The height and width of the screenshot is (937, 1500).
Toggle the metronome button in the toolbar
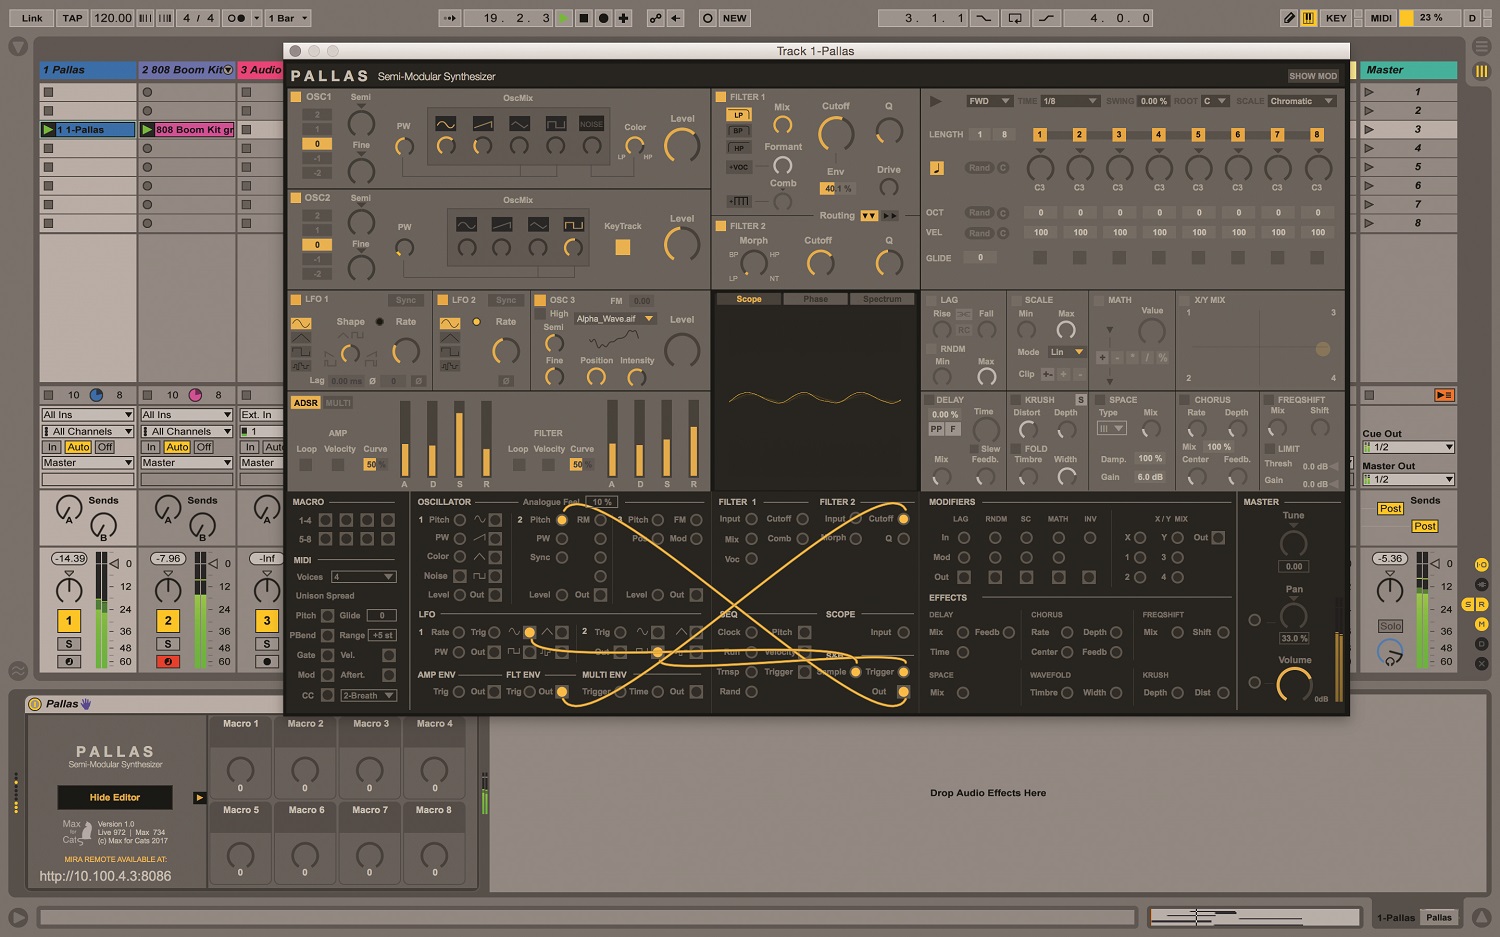[x=236, y=18]
